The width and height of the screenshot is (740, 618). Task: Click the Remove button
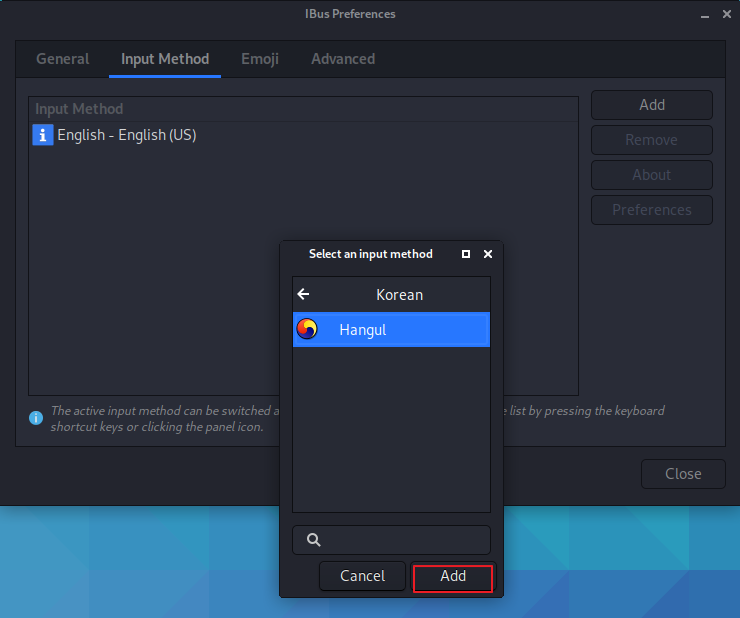point(652,140)
